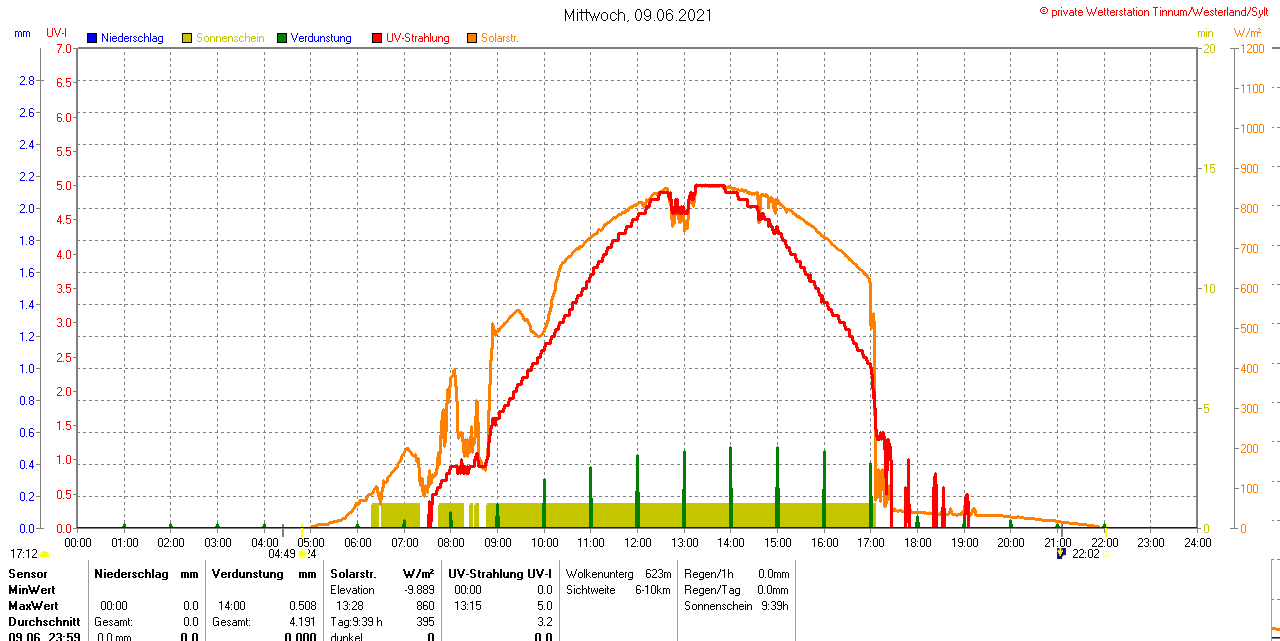This screenshot has width=1280, height=641.
Task: Click the 12:00 mark on time axis
Action: pyautogui.click(x=637, y=542)
